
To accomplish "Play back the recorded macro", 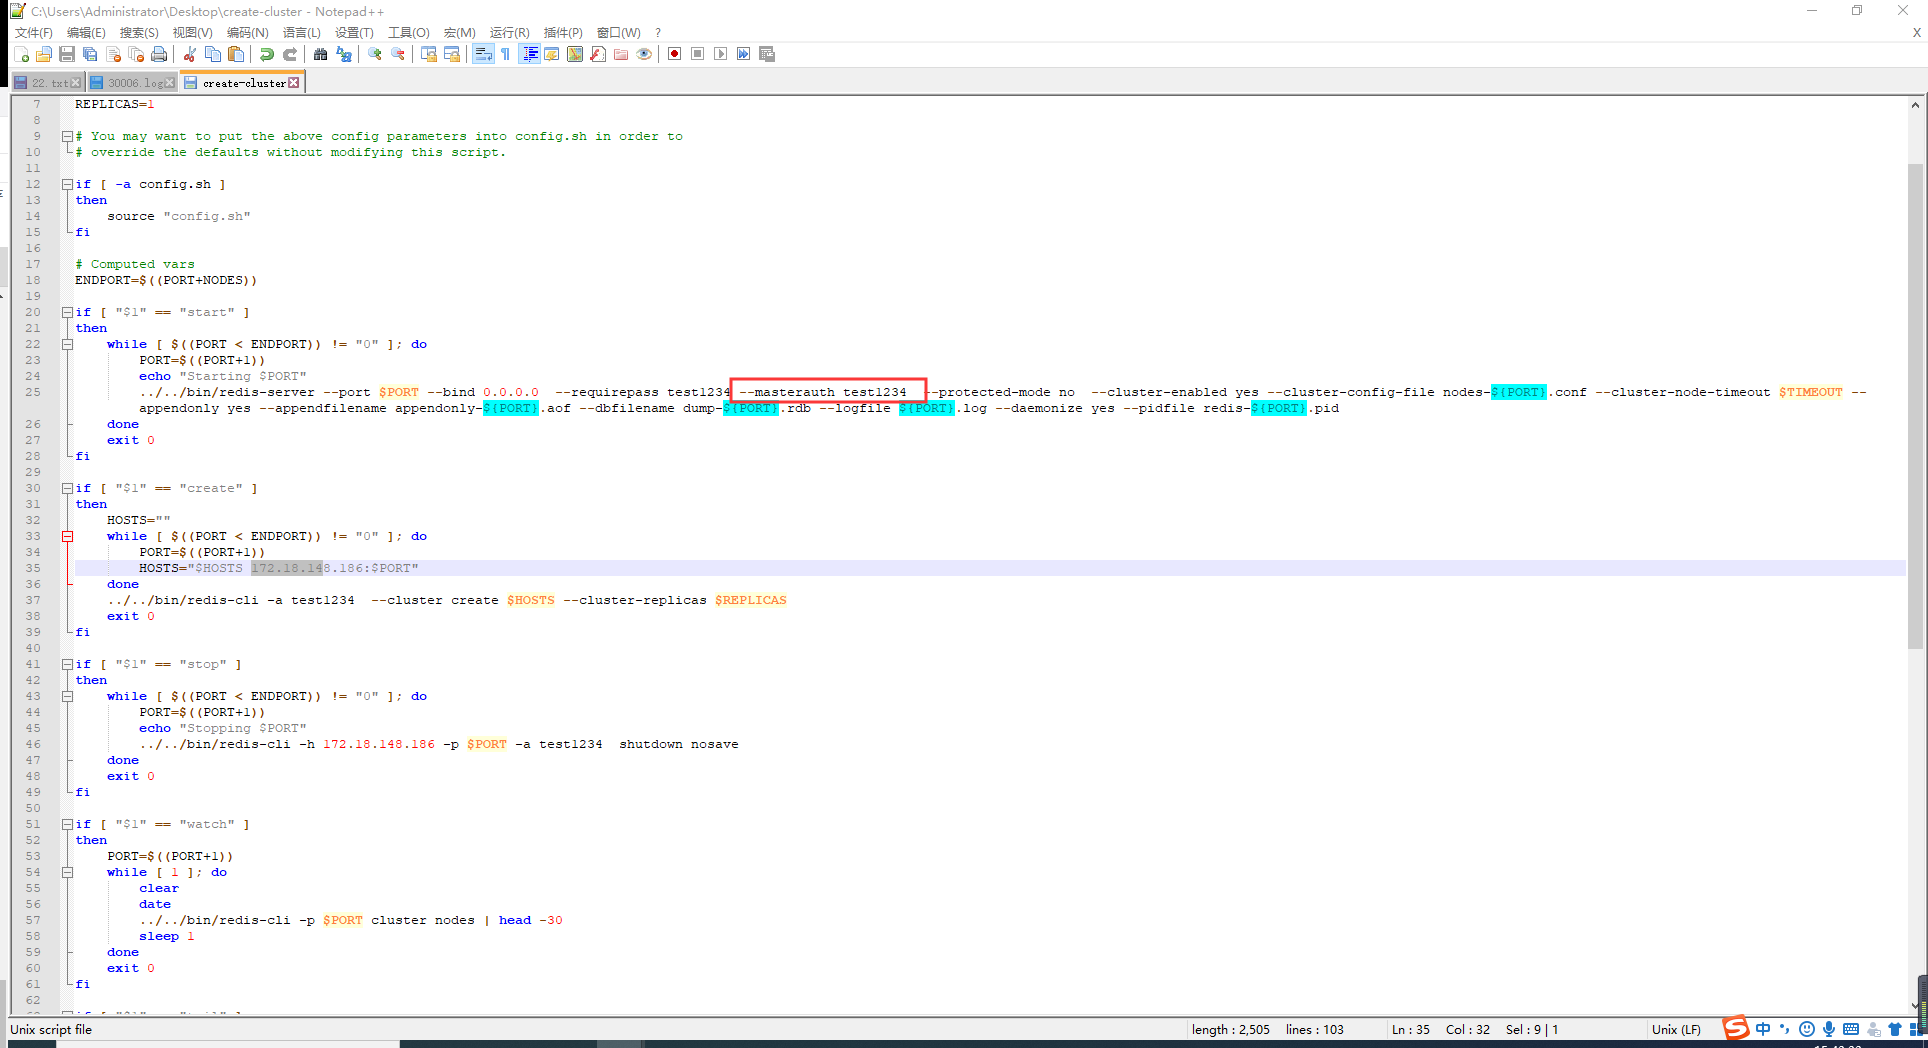I will [721, 54].
